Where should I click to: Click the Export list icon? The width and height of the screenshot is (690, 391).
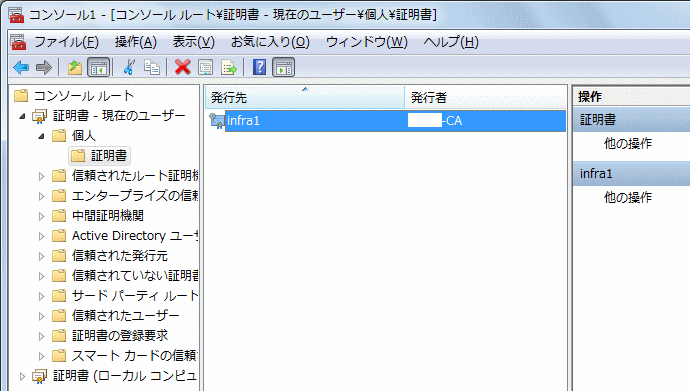pyautogui.click(x=229, y=68)
